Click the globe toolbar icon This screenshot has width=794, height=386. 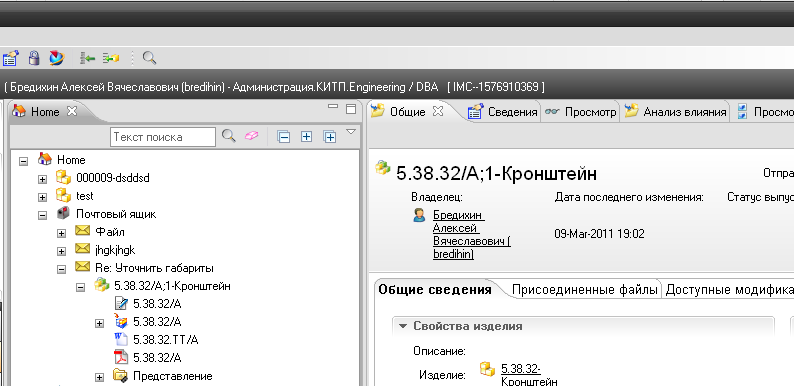coord(57,58)
